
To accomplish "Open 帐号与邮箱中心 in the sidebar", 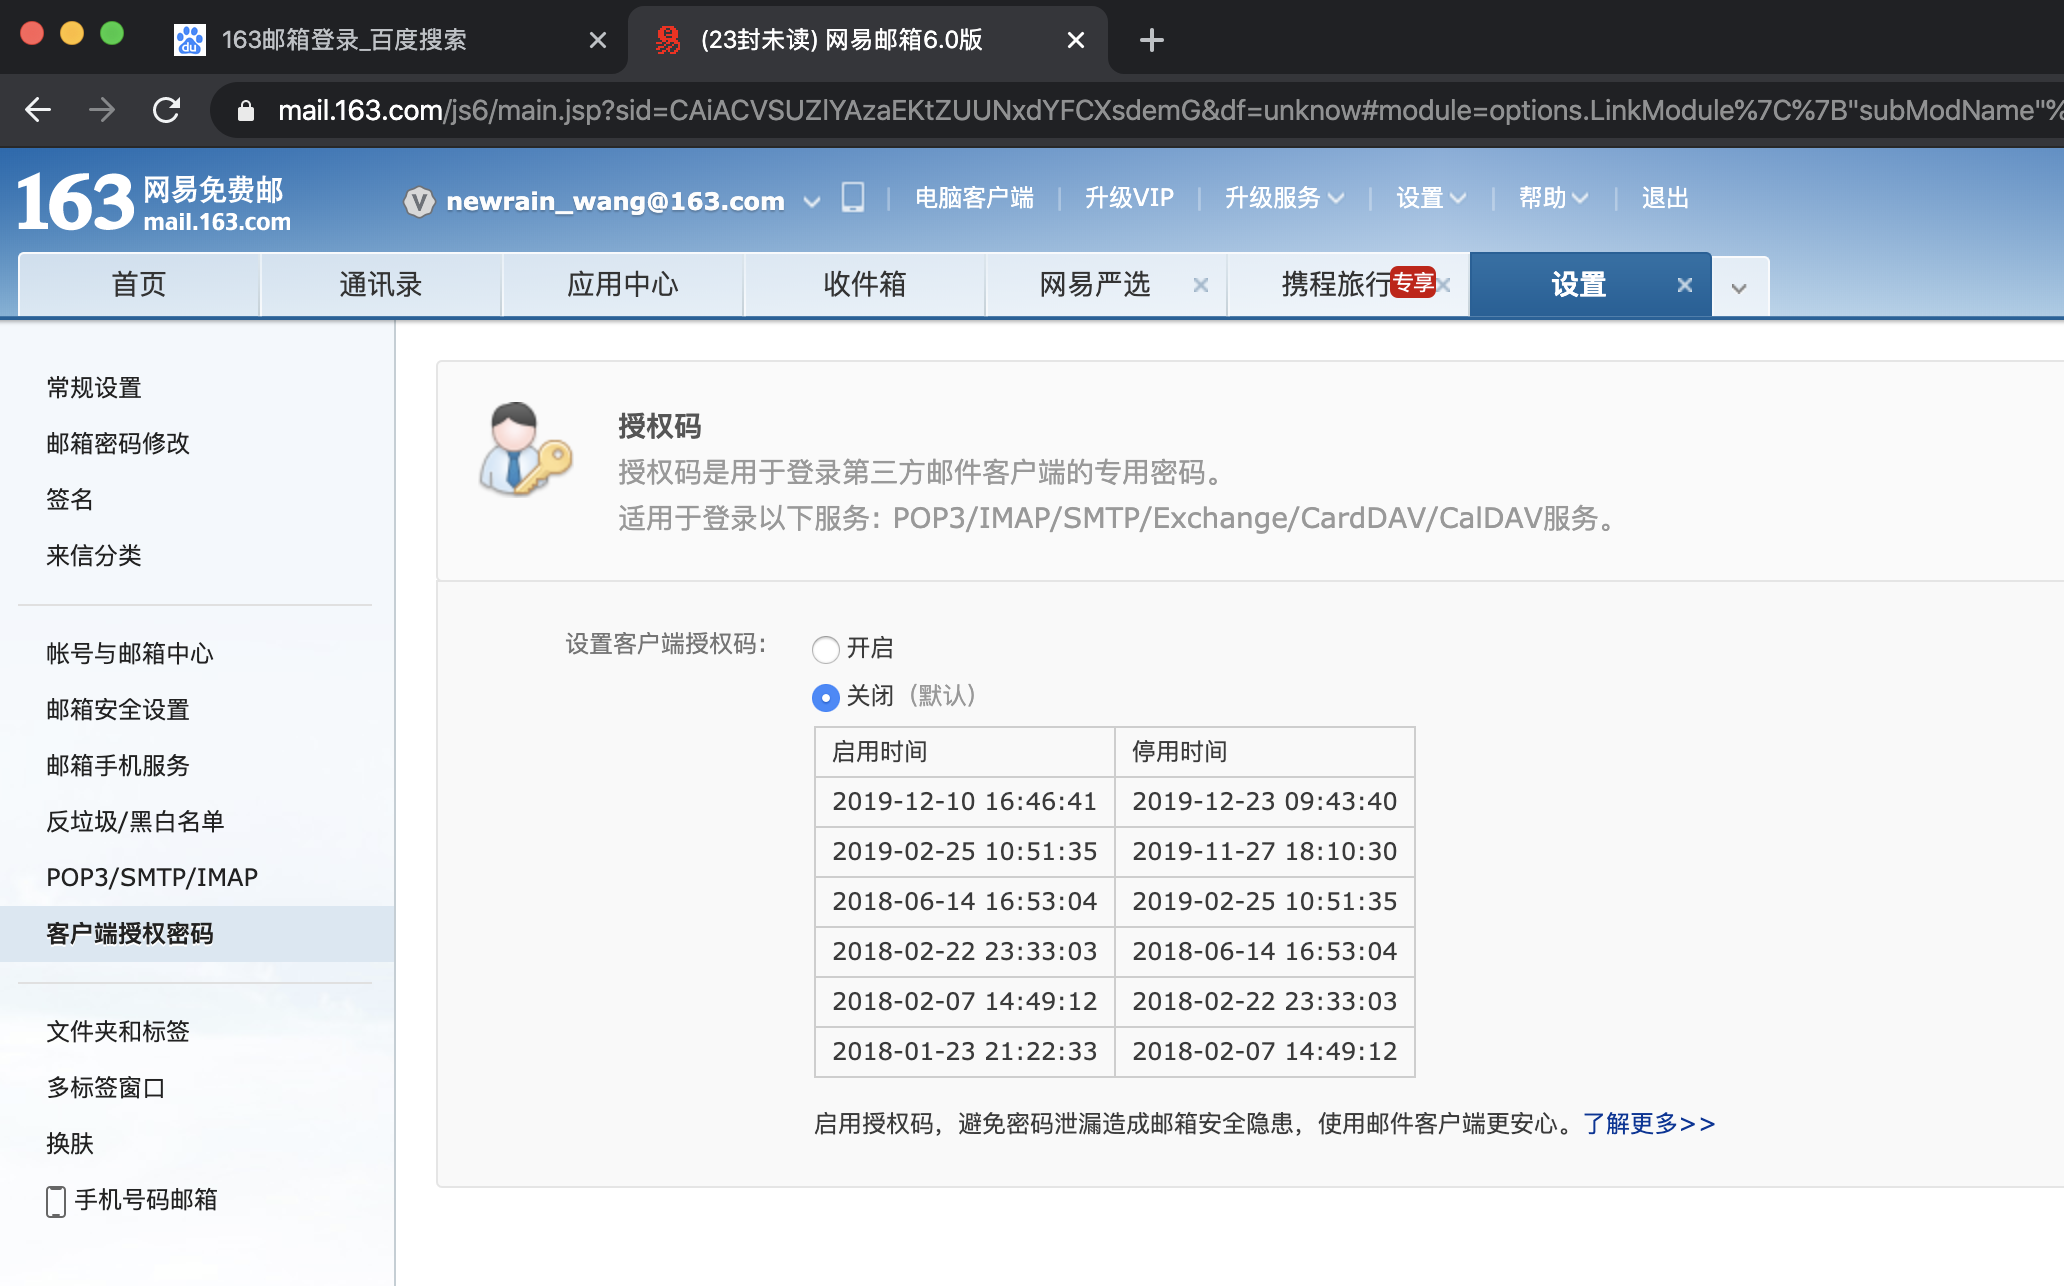I will (130, 654).
